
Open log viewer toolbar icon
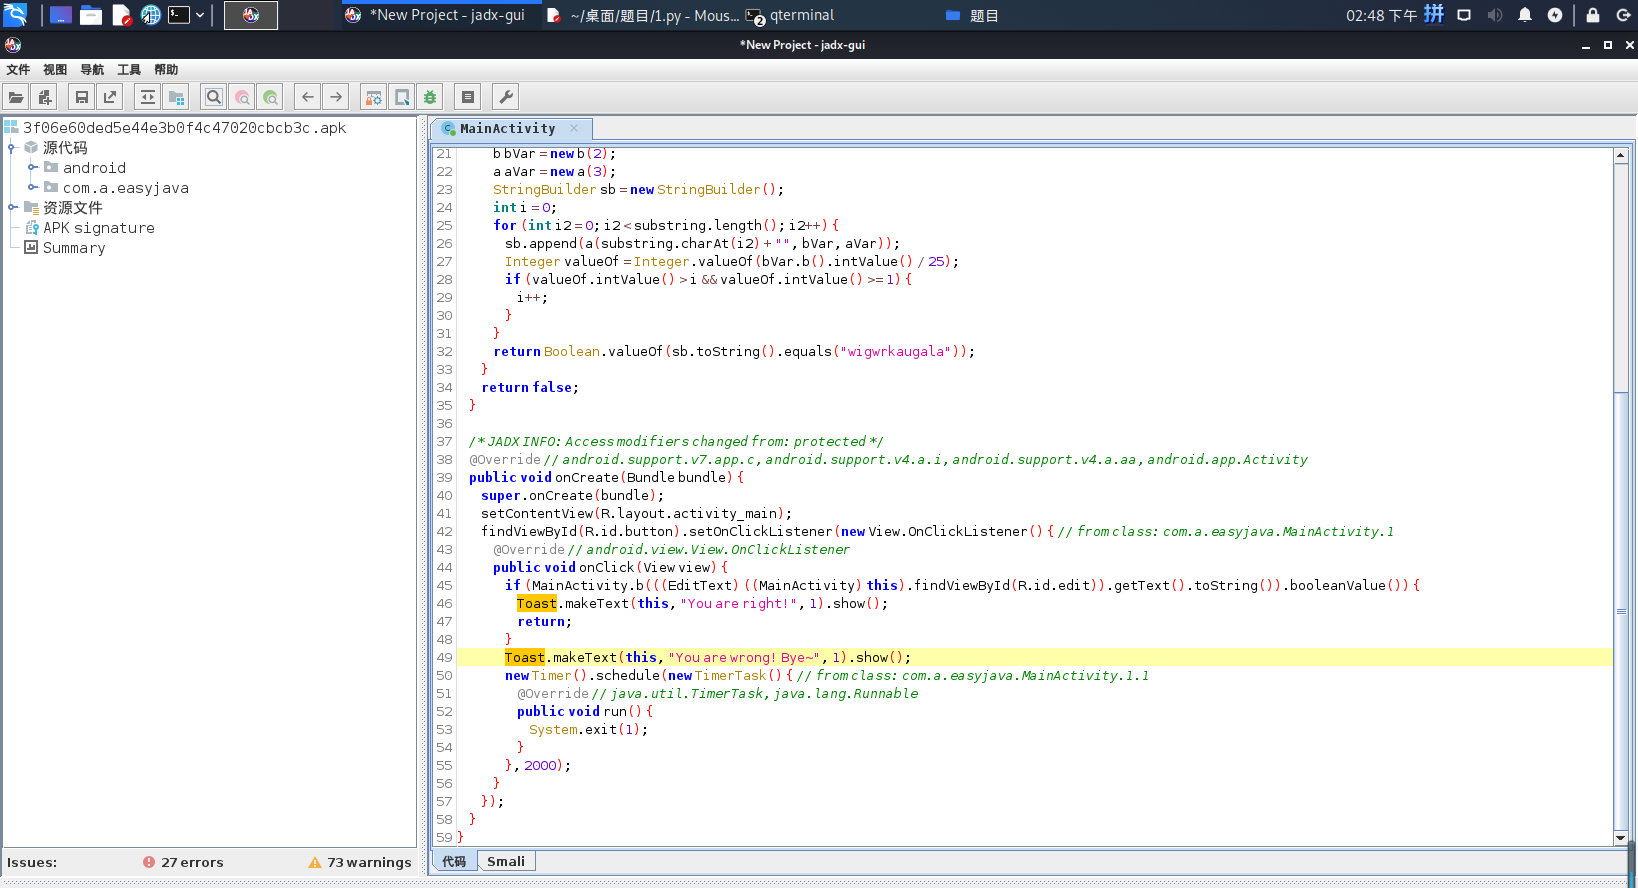[467, 97]
